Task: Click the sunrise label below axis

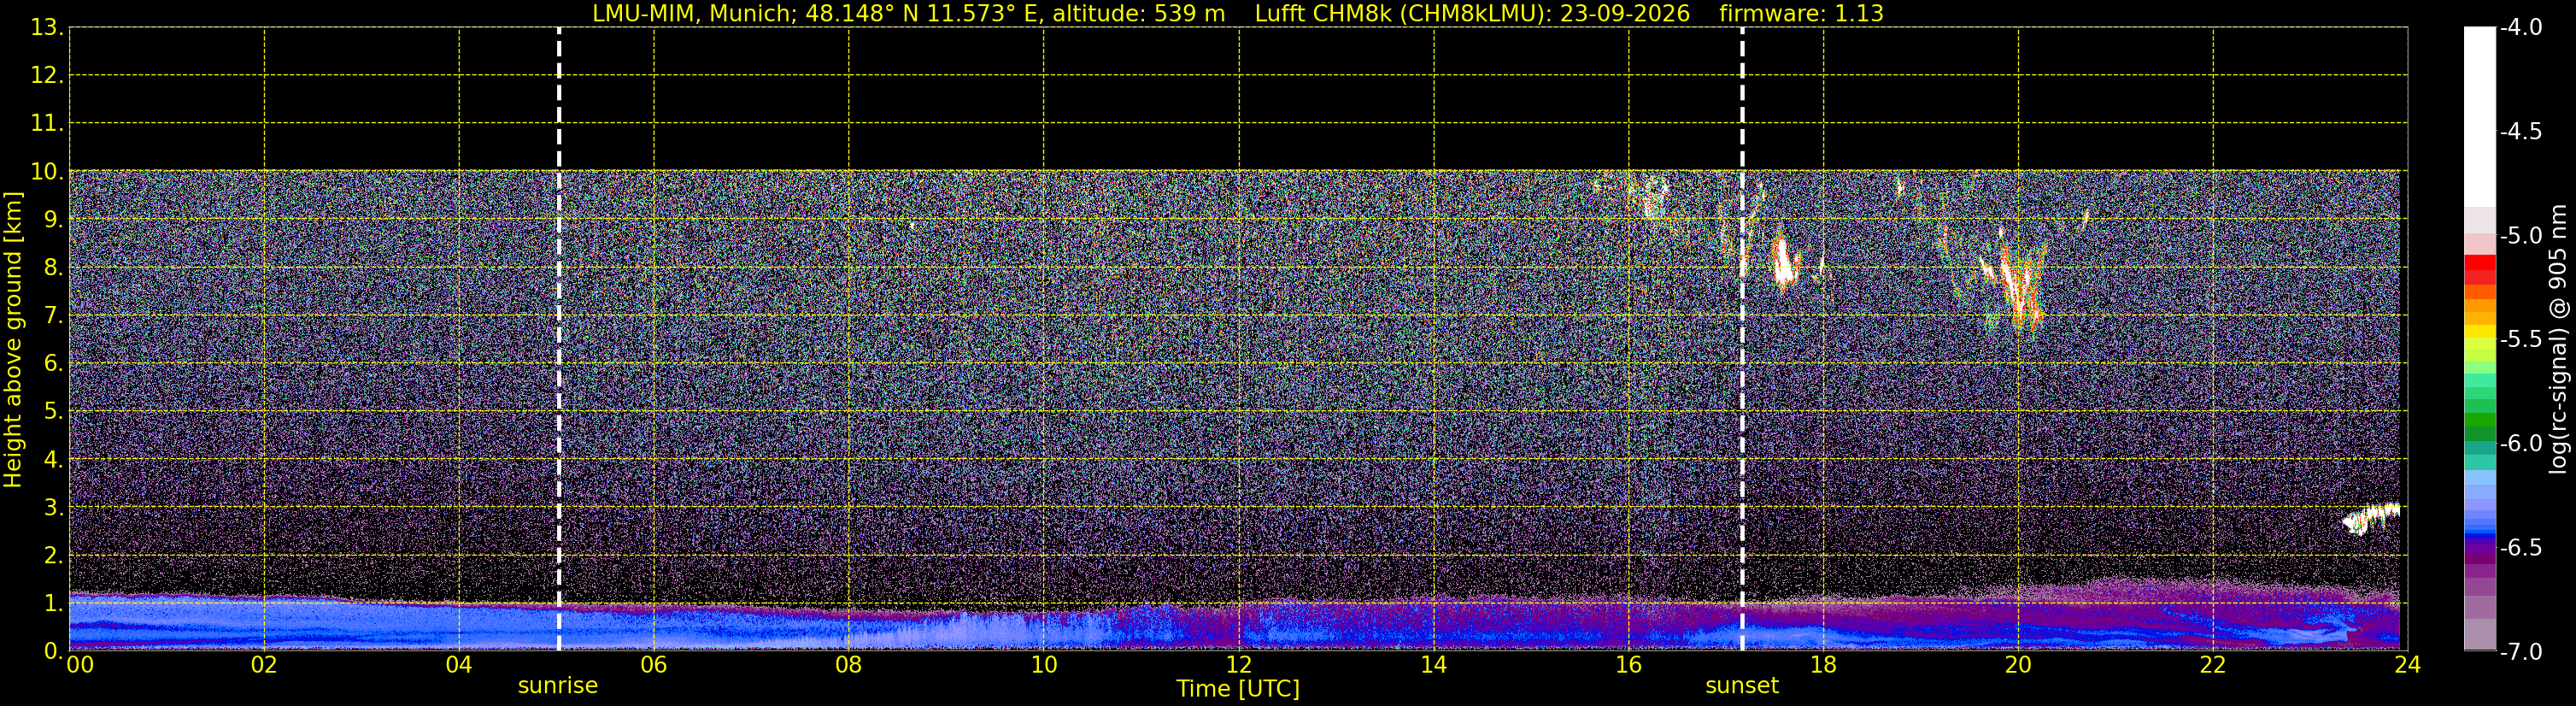Action: (558, 686)
